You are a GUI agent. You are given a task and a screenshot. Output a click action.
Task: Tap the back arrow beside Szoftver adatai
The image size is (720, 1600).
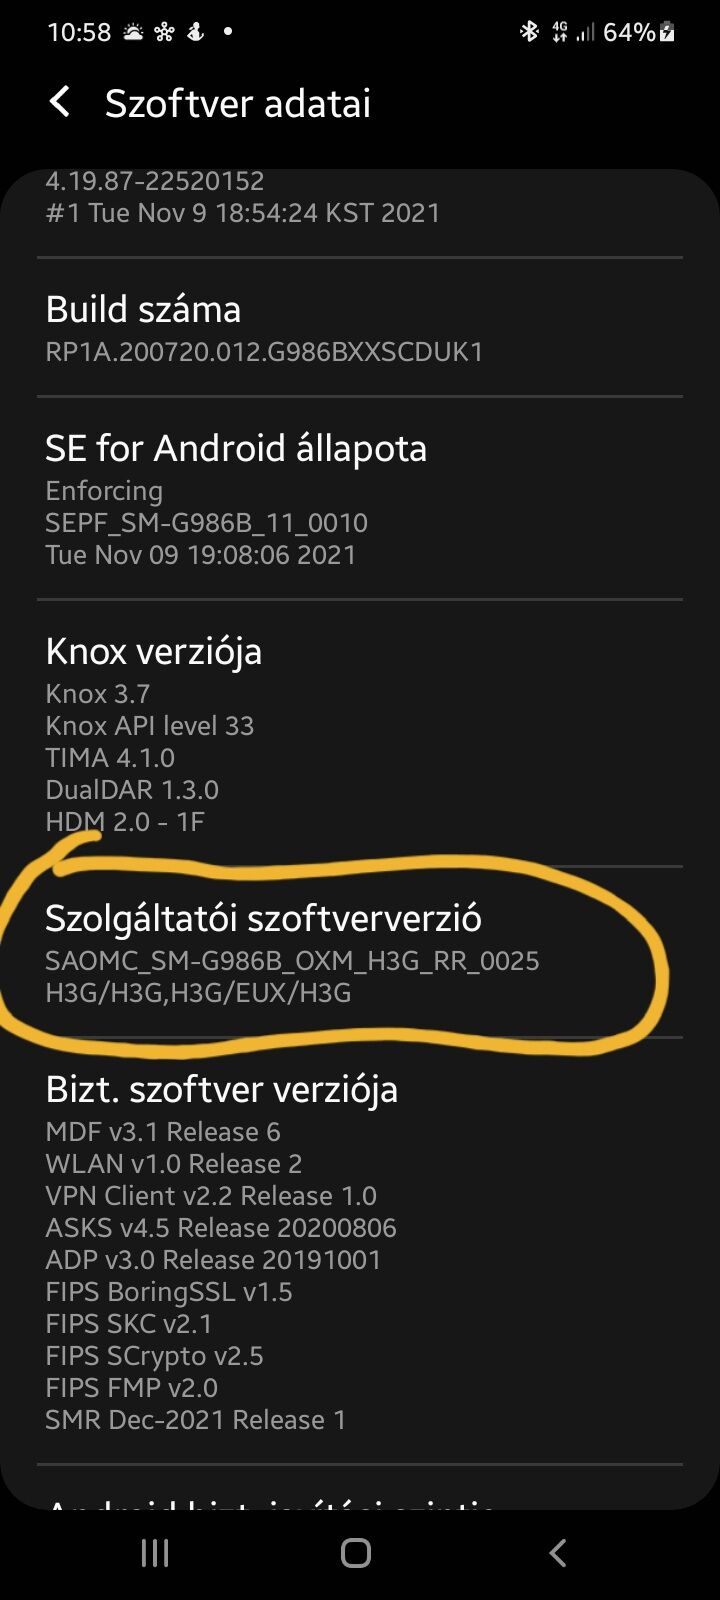click(x=60, y=102)
